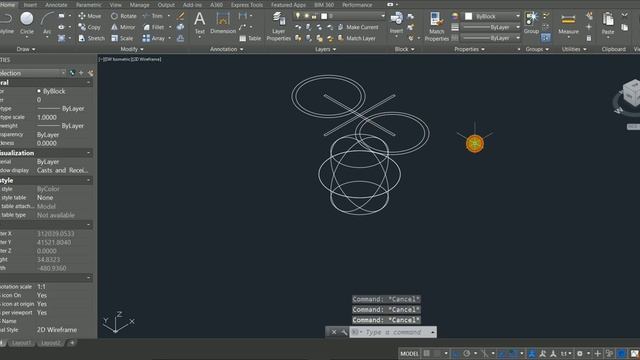The width and height of the screenshot is (640, 360).
Task: Open annotation scale 1:1 in status bar
Action: pos(566,353)
